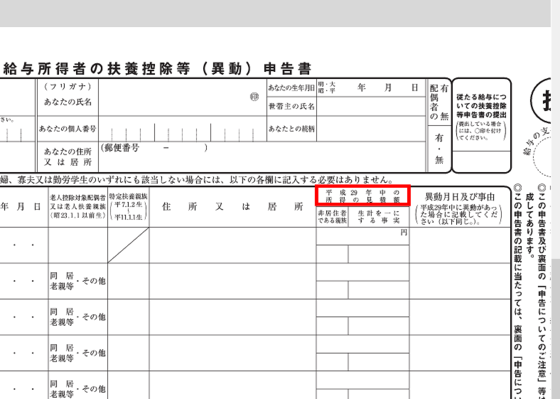
Task: Select the 有・無 spouse option cell
Action: (439, 149)
